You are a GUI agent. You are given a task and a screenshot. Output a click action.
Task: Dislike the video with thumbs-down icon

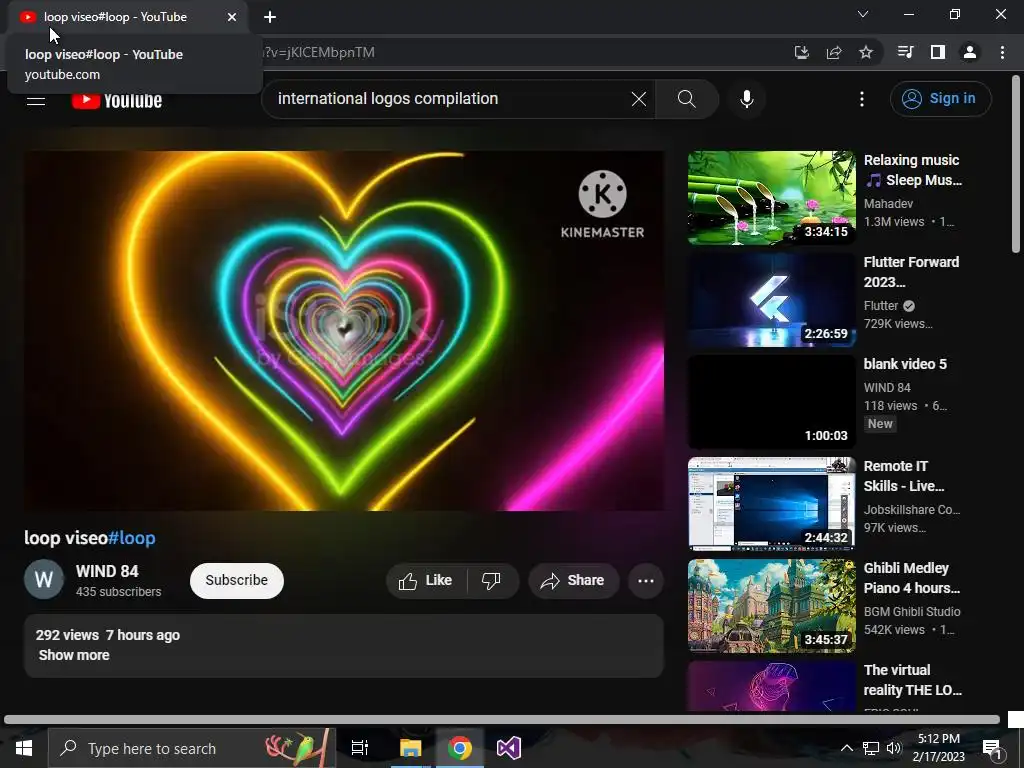[492, 581]
